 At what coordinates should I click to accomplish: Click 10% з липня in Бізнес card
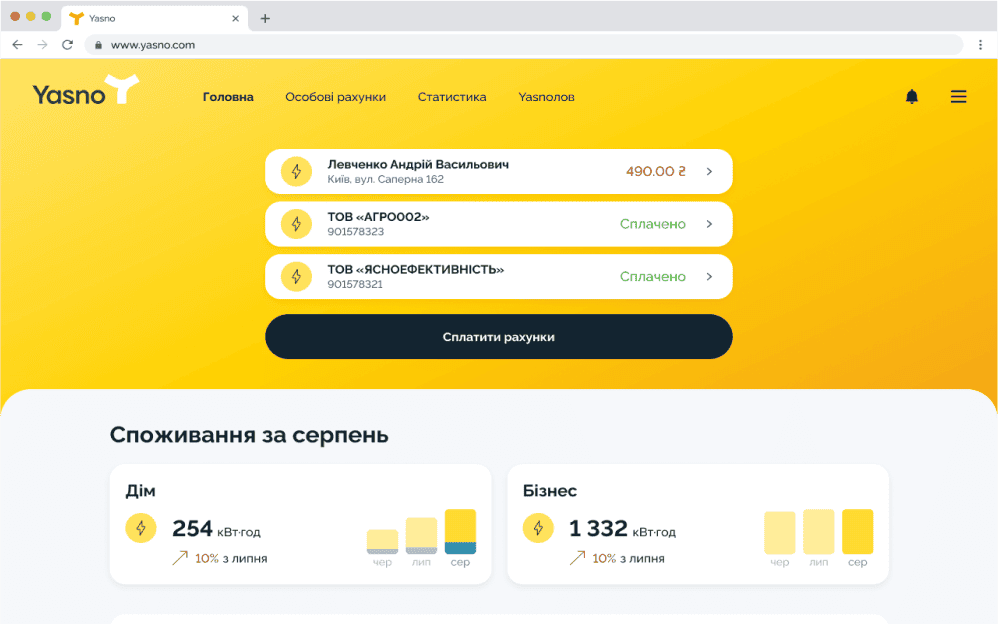(x=628, y=559)
